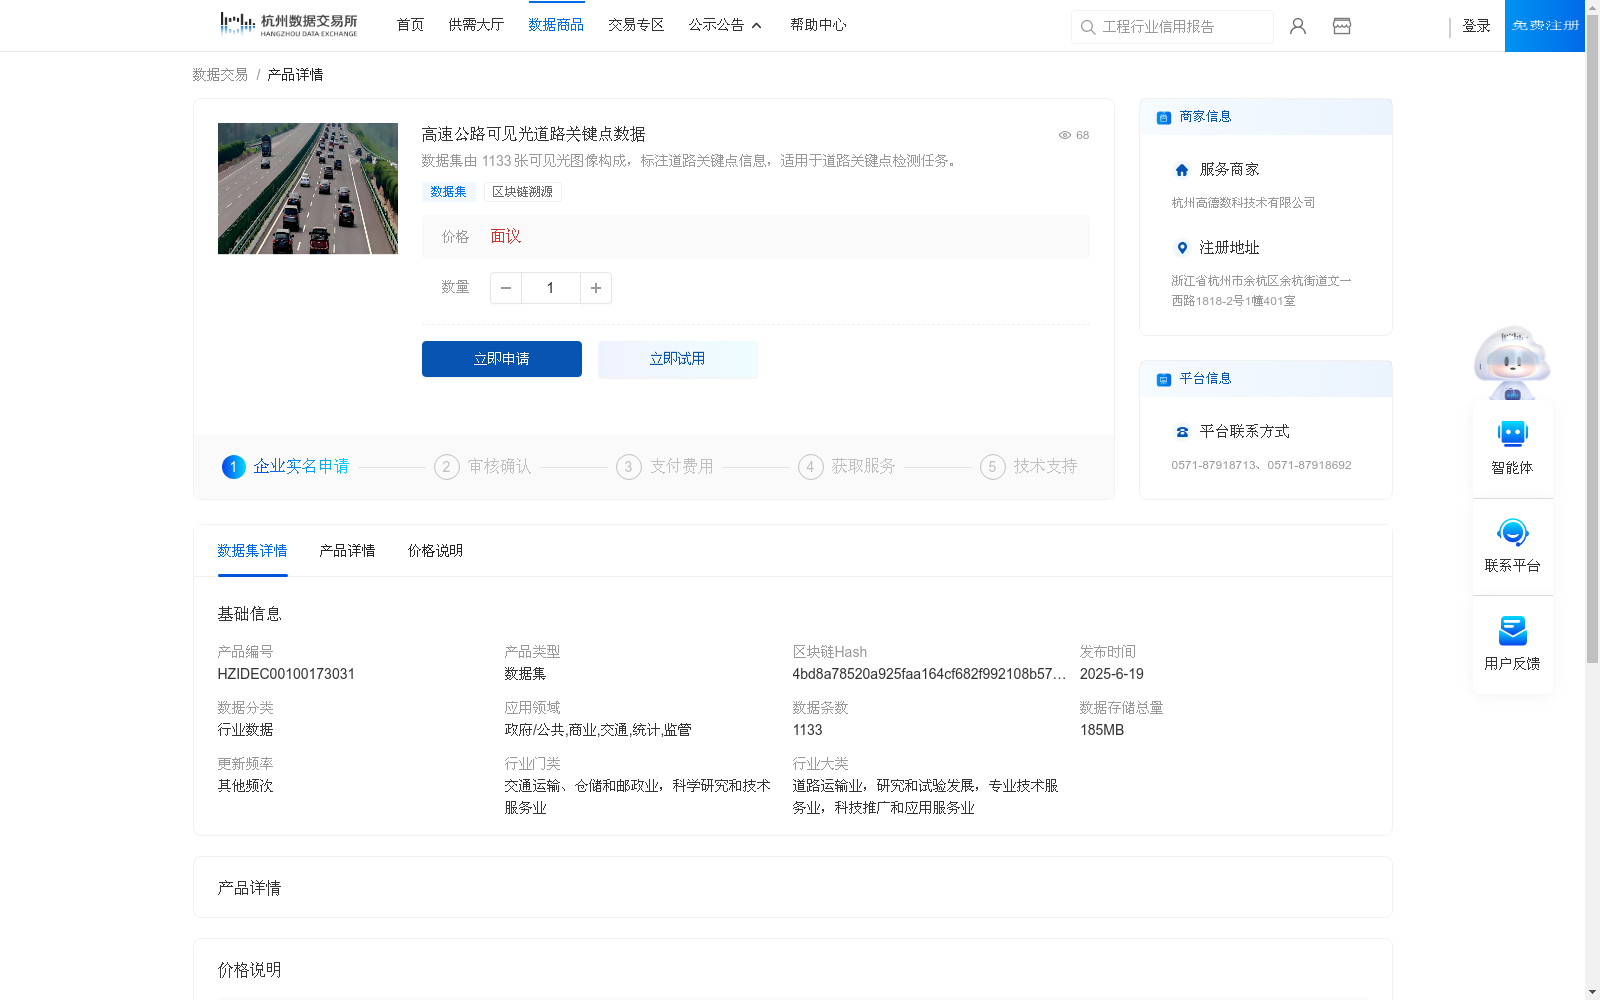
Task: Click the page vertical scrollbar
Action: pos(1592,340)
